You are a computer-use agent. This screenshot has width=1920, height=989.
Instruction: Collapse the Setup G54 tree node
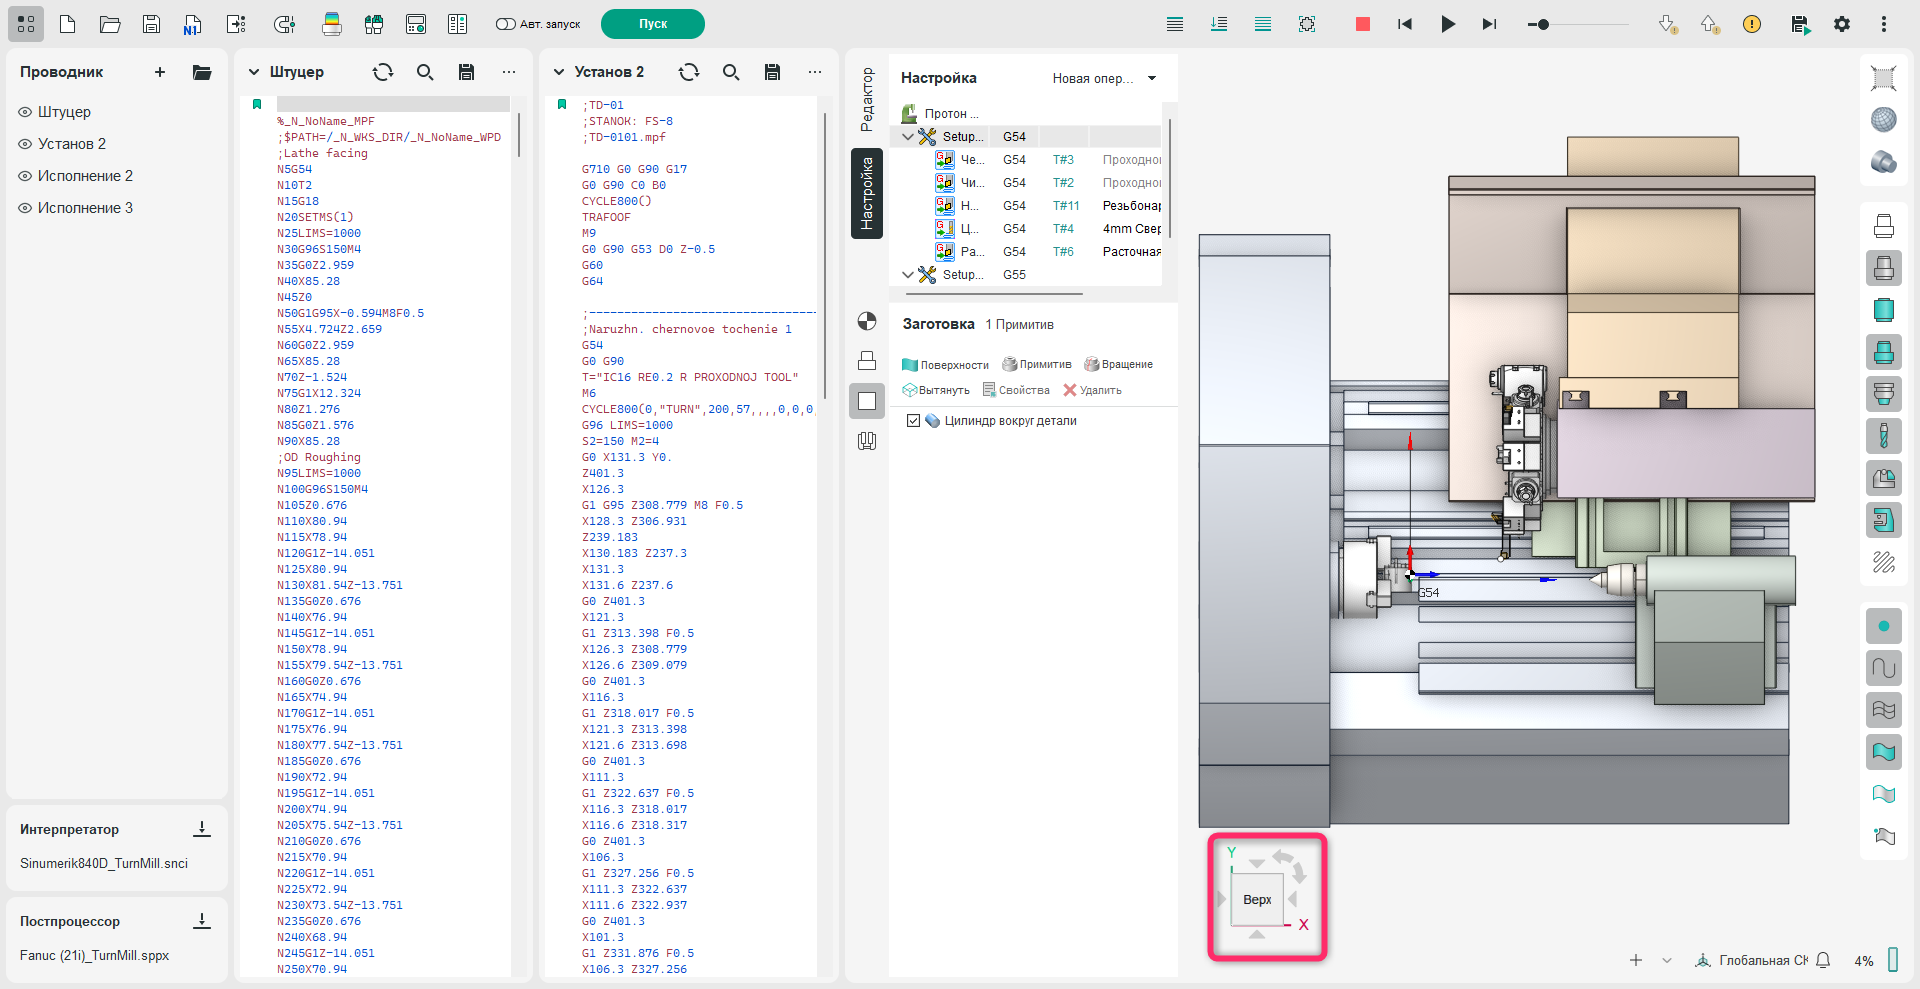(908, 137)
